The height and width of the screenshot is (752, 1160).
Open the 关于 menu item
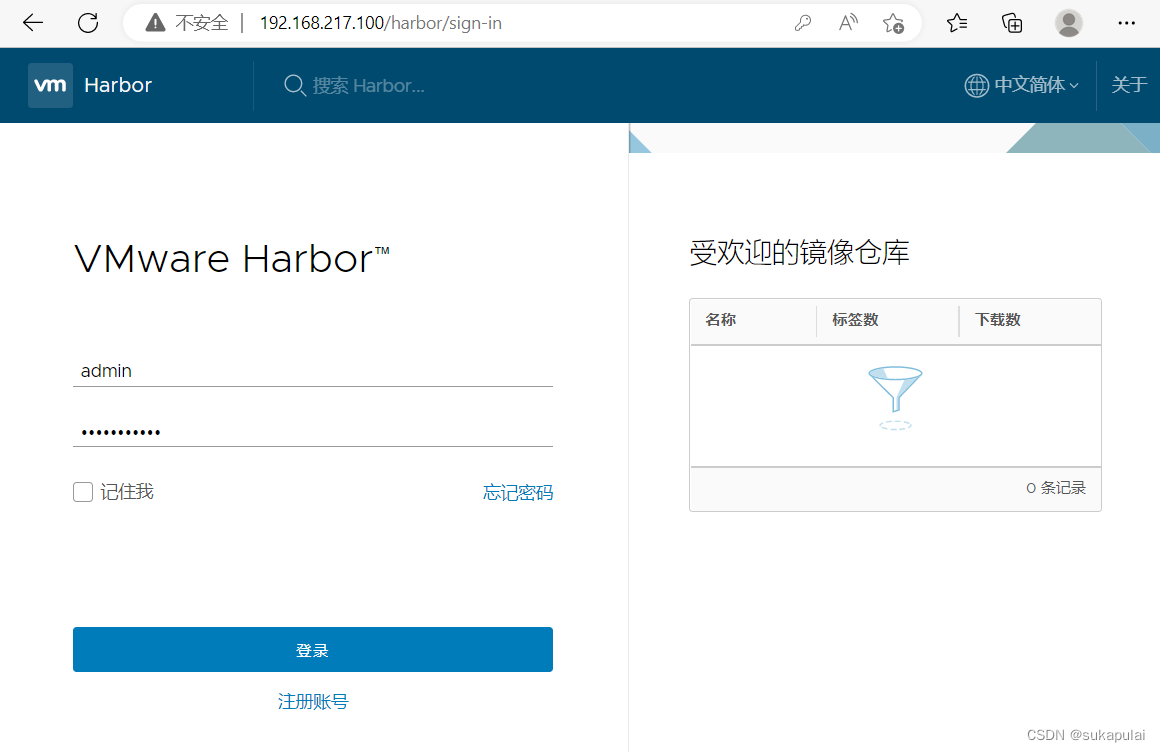pos(1129,85)
